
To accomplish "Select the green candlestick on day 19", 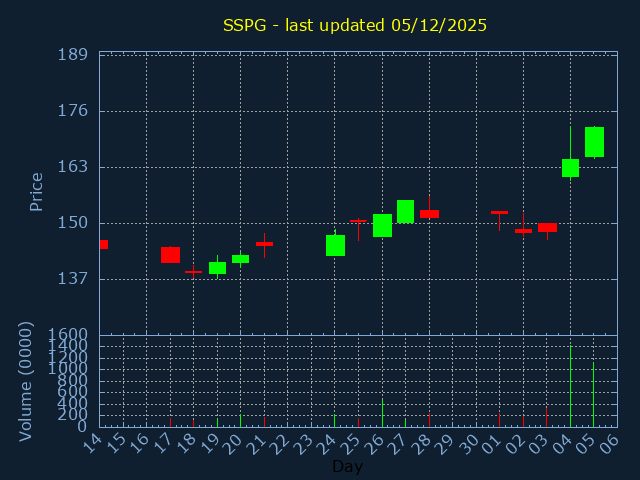I will click(217, 268).
